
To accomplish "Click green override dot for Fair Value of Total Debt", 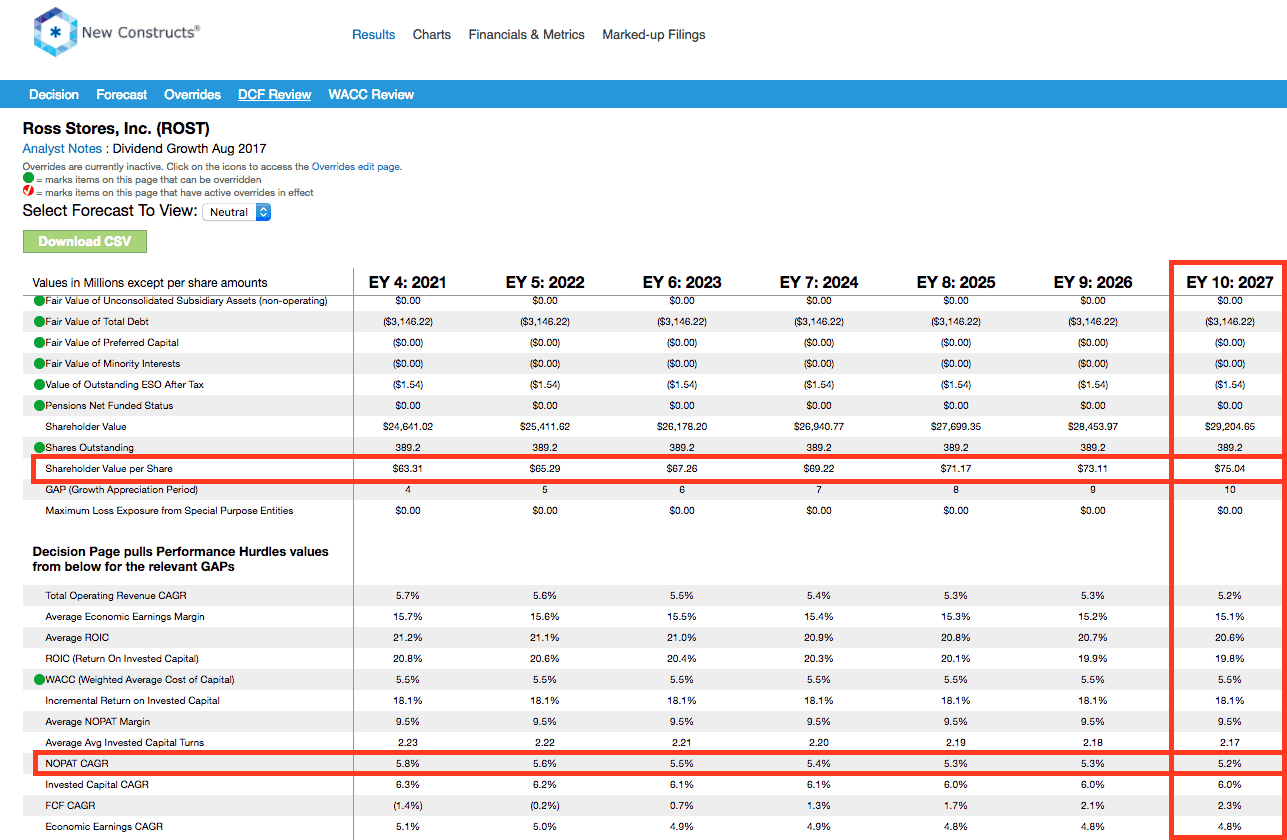I will coord(39,322).
